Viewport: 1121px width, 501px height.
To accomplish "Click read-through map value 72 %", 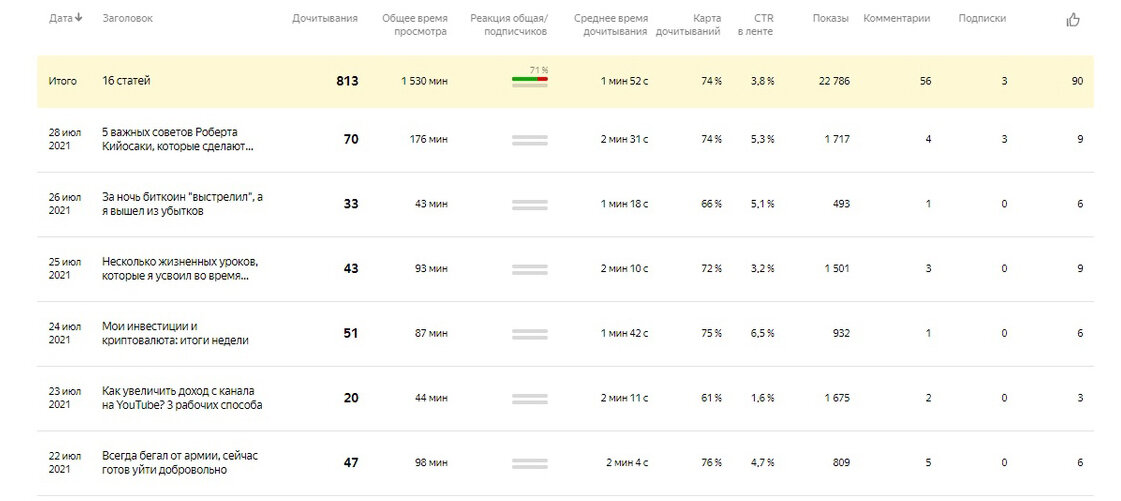I will click(x=711, y=269).
